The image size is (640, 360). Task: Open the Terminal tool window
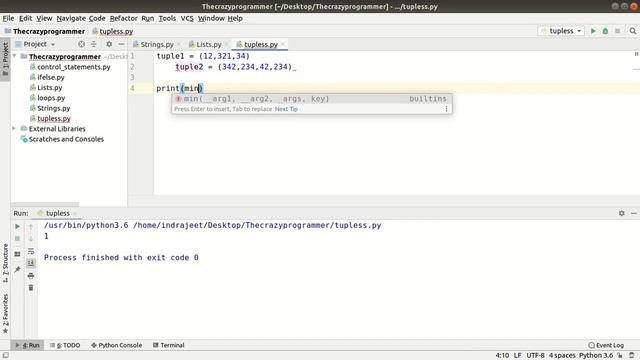pyautogui.click(x=169, y=345)
